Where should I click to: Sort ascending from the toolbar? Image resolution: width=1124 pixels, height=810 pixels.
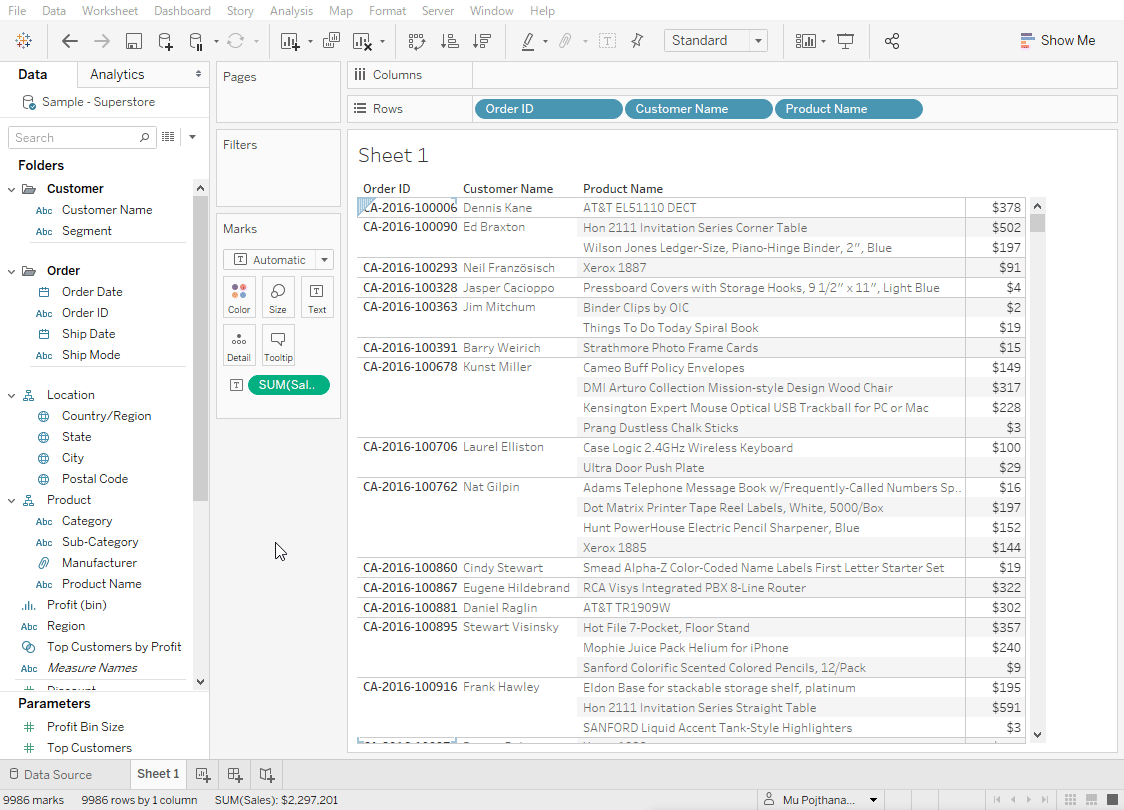(x=449, y=41)
